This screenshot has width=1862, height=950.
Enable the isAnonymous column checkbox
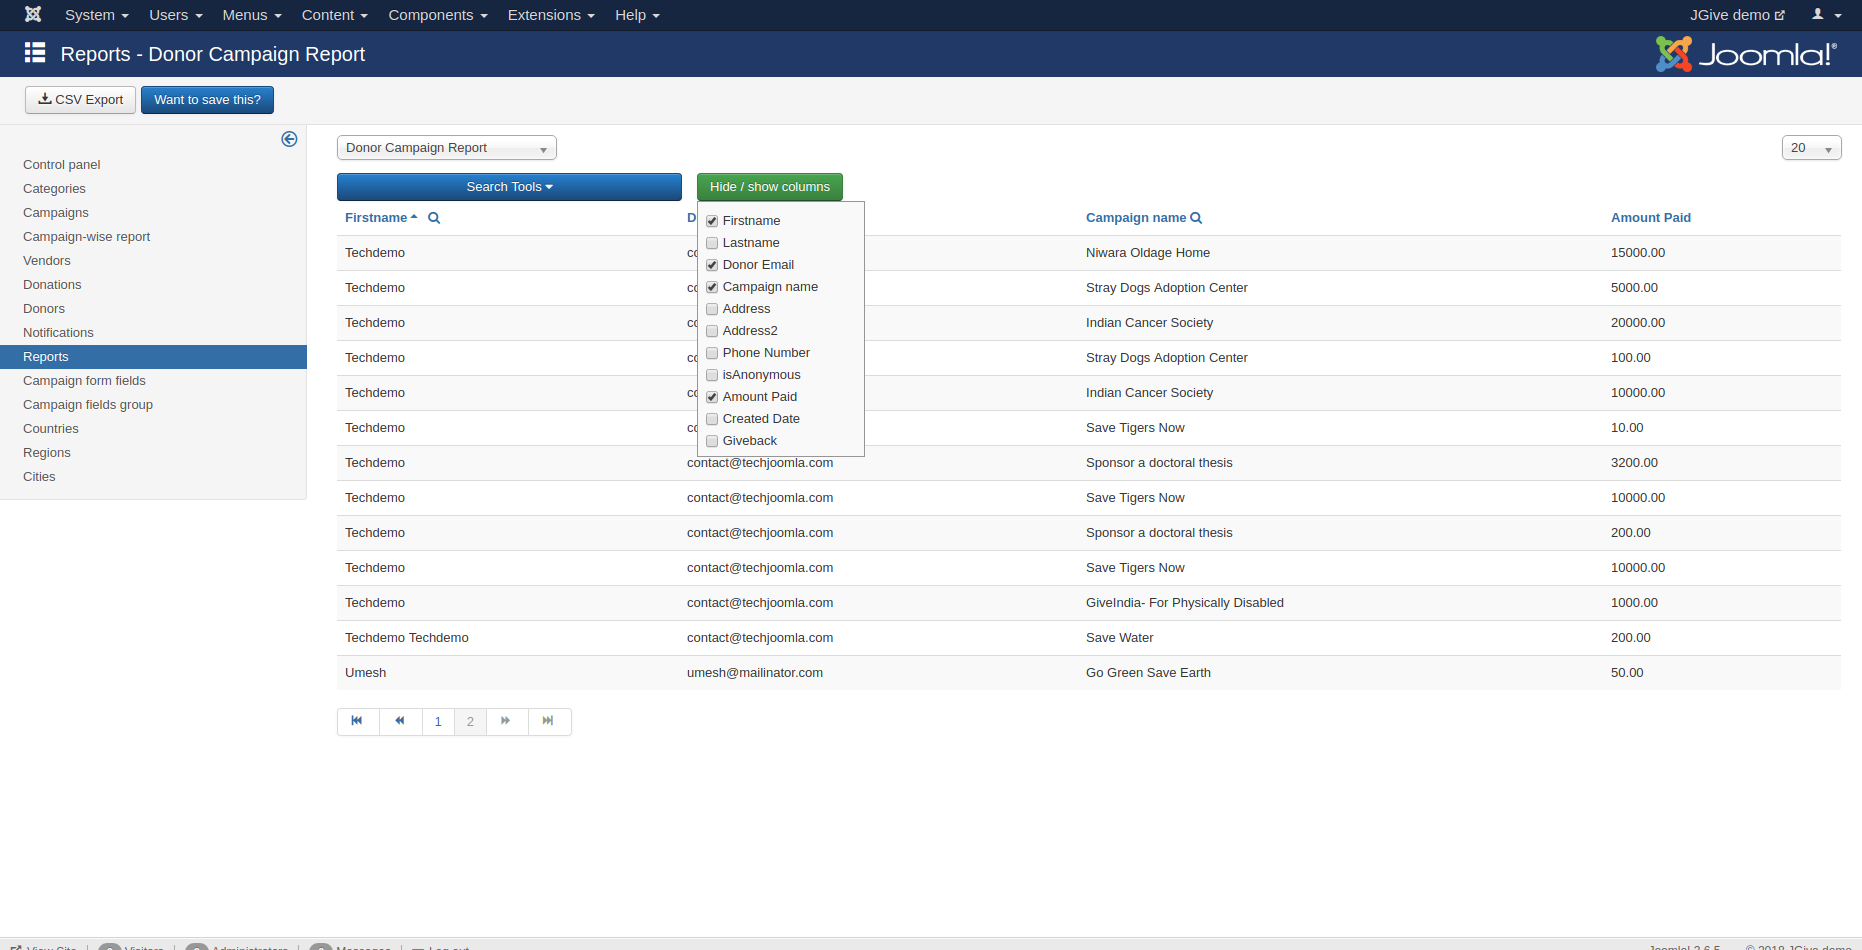coord(712,375)
